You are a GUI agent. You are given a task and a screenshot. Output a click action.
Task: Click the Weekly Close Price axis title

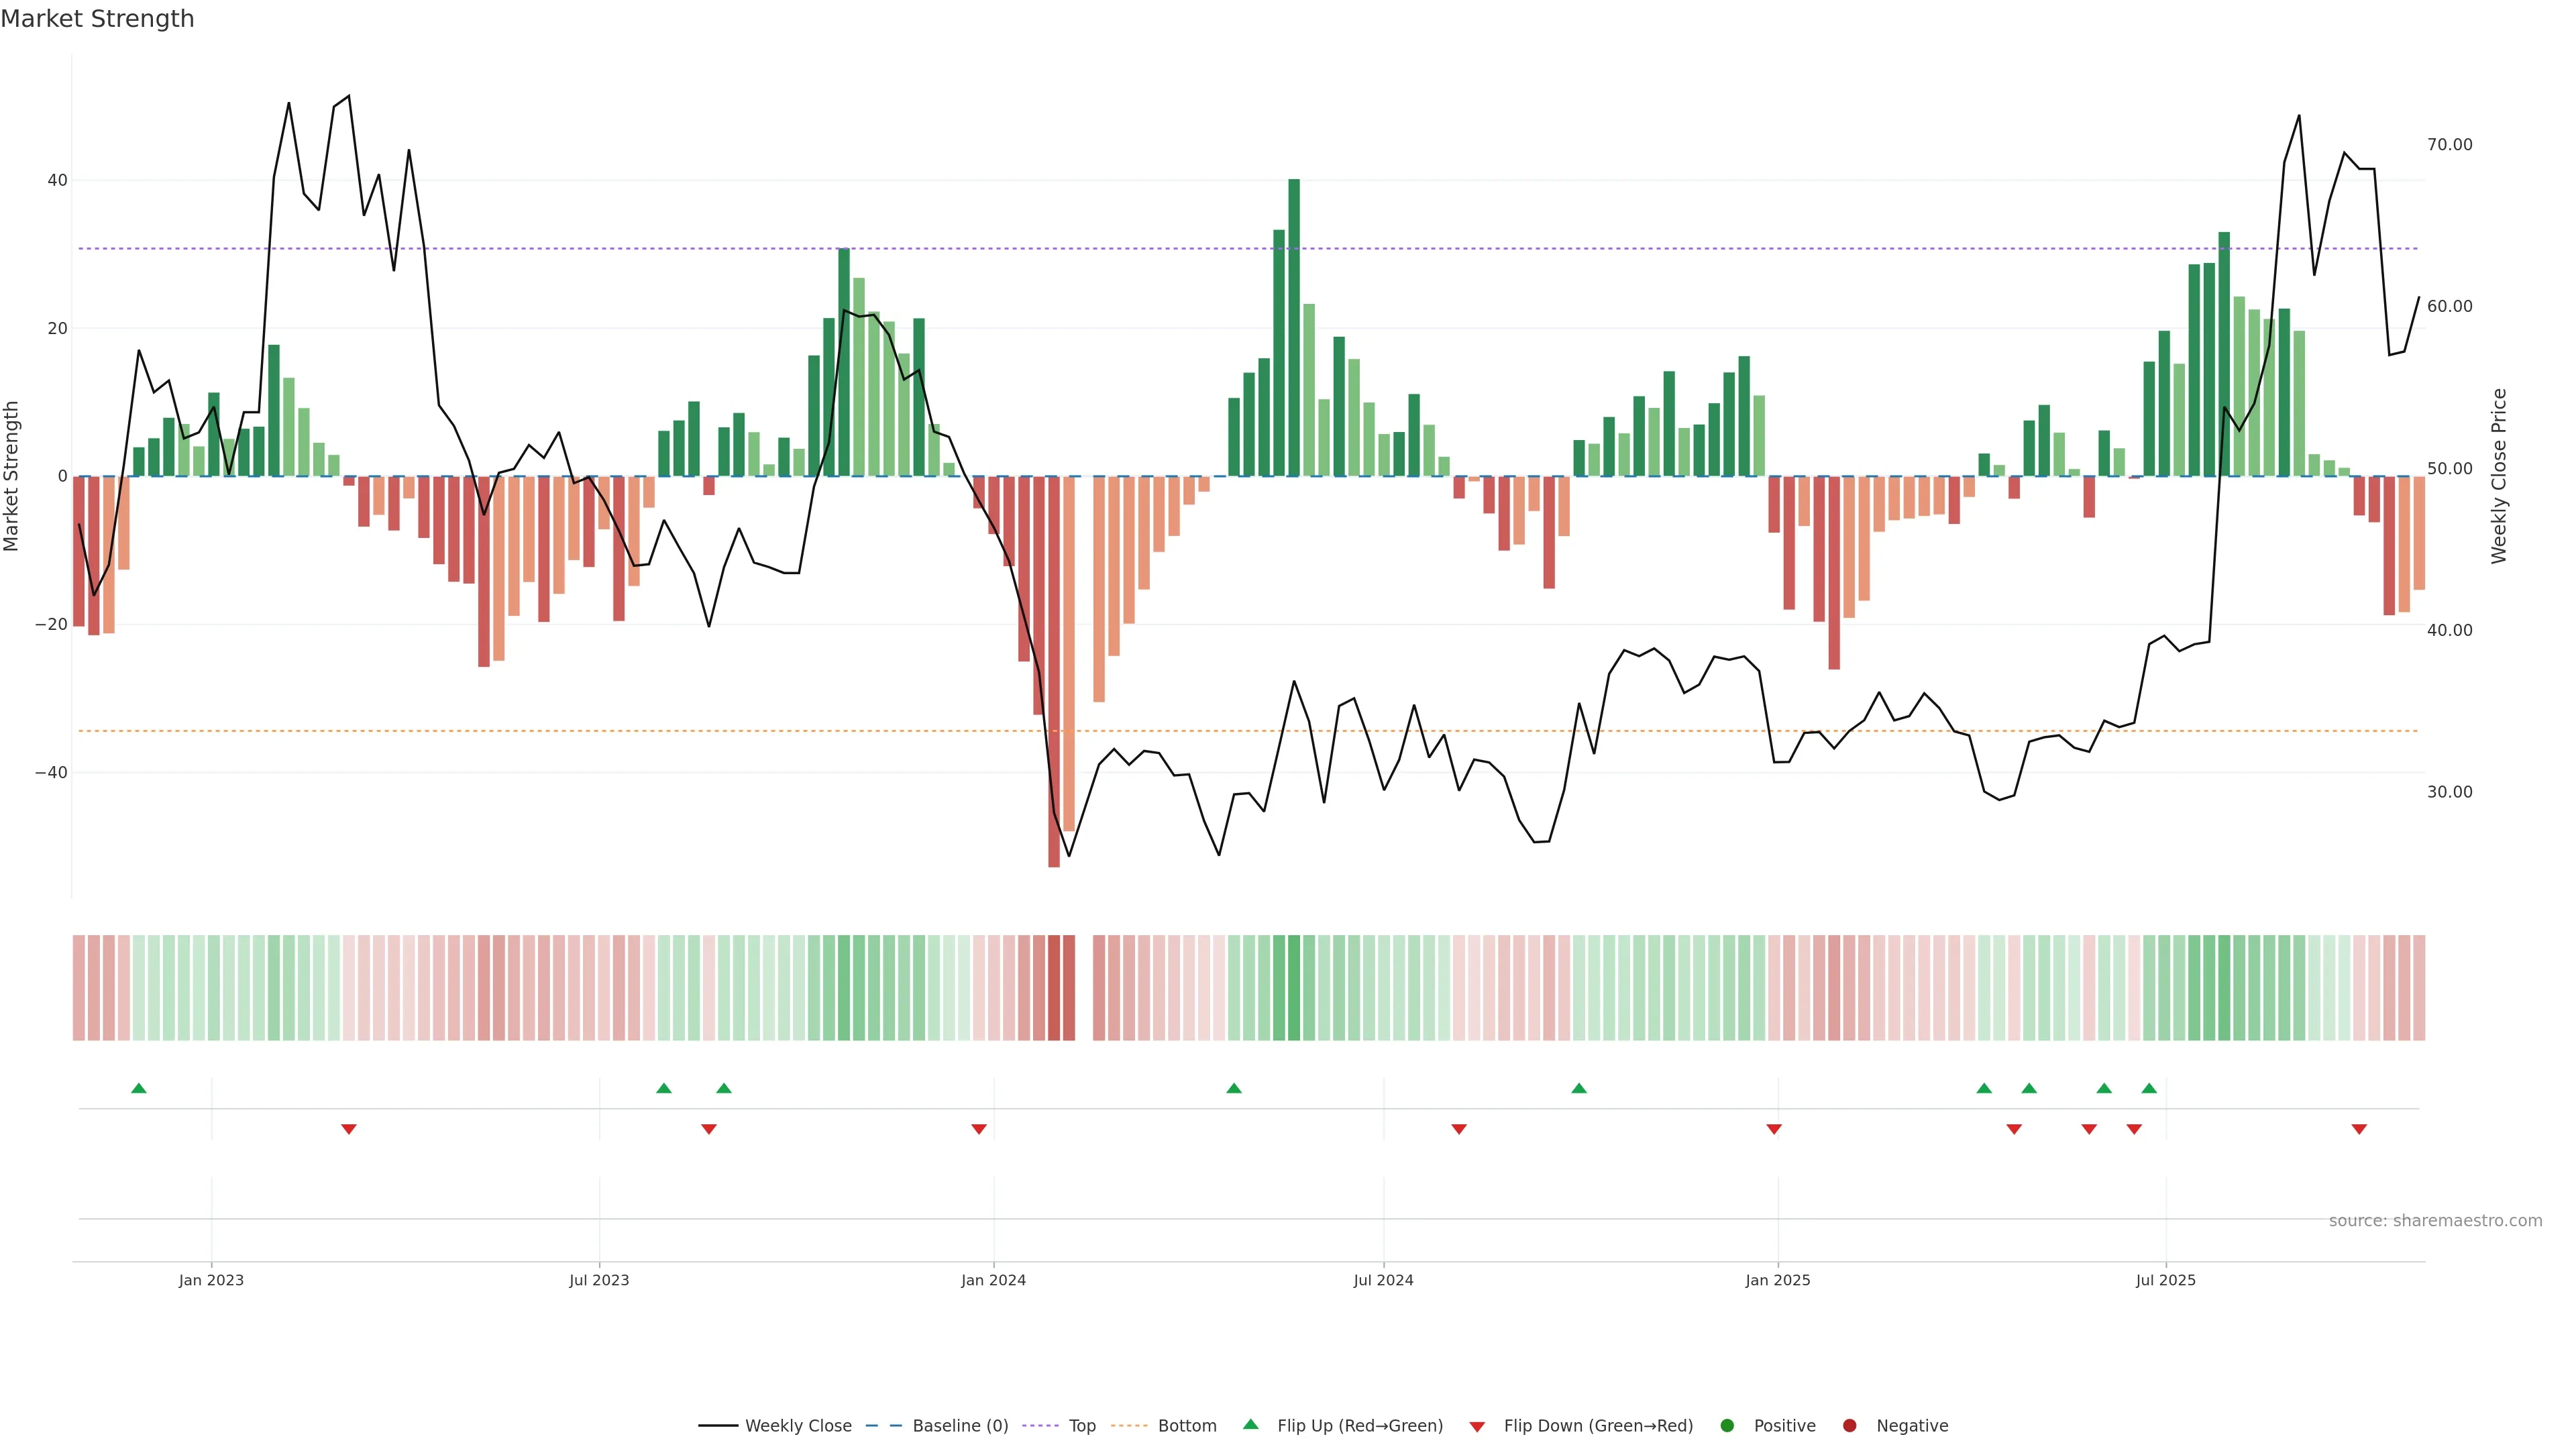click(x=2499, y=476)
